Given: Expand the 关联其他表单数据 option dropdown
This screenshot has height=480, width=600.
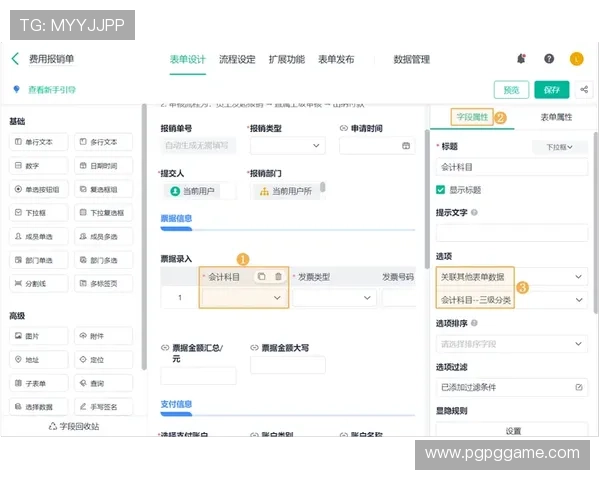Looking at the screenshot, I should pyautogui.click(x=512, y=277).
